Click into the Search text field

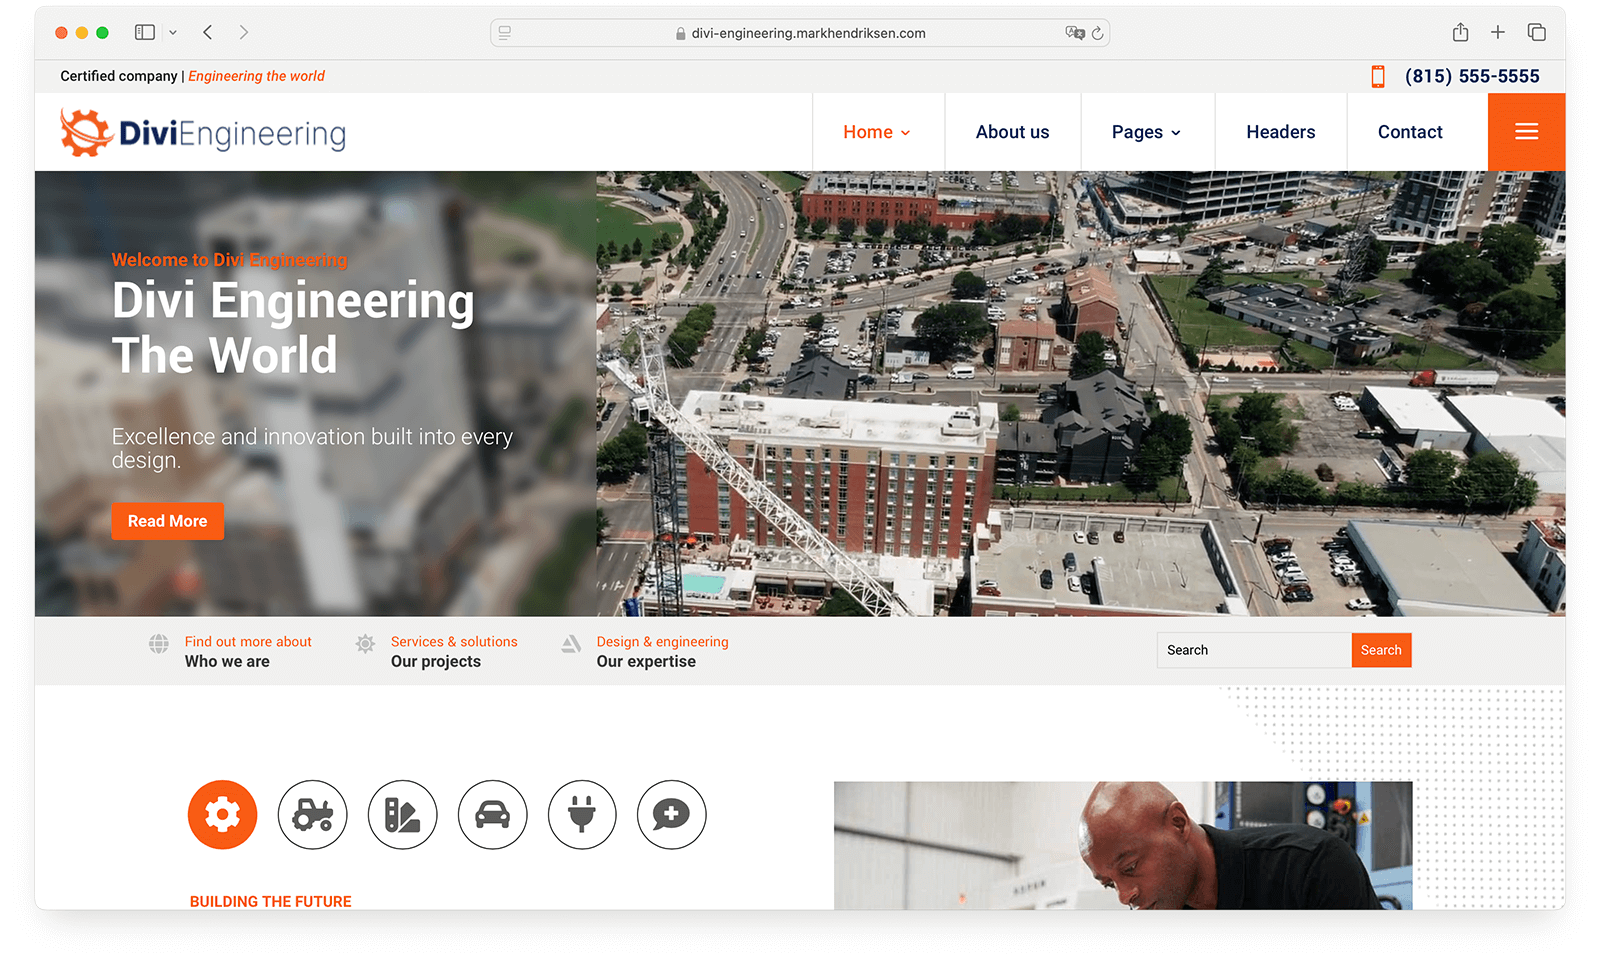(x=1253, y=650)
